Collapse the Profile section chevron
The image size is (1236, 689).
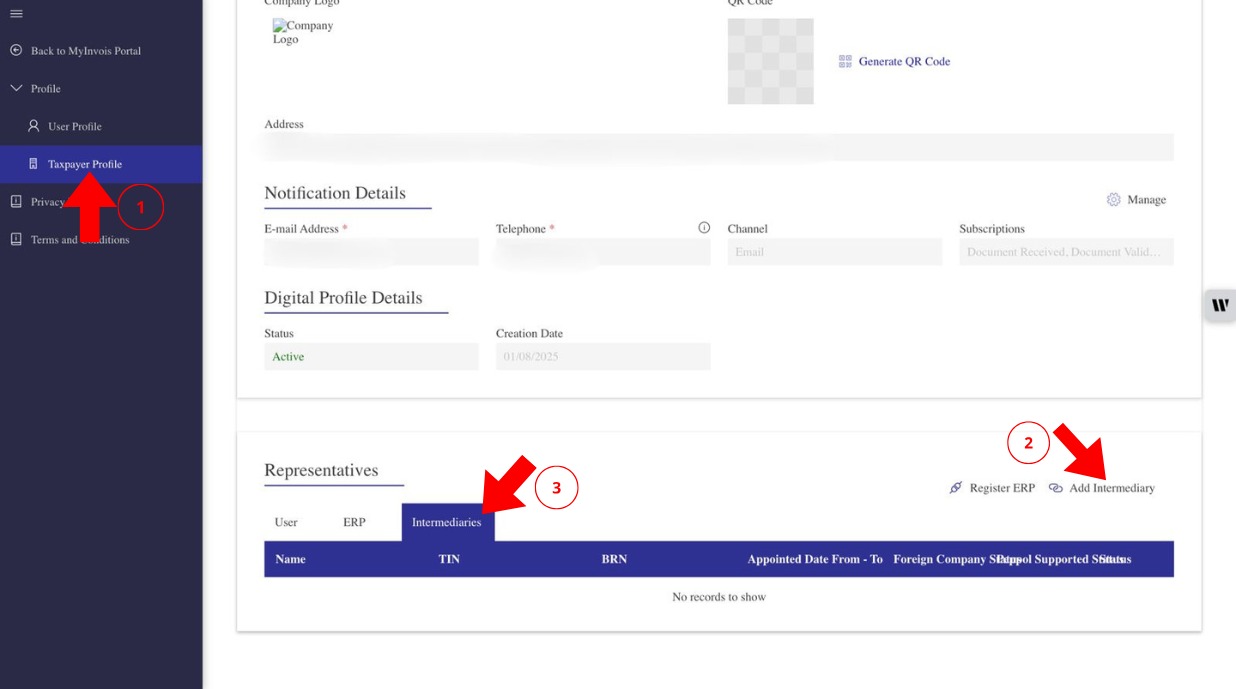[16, 88]
